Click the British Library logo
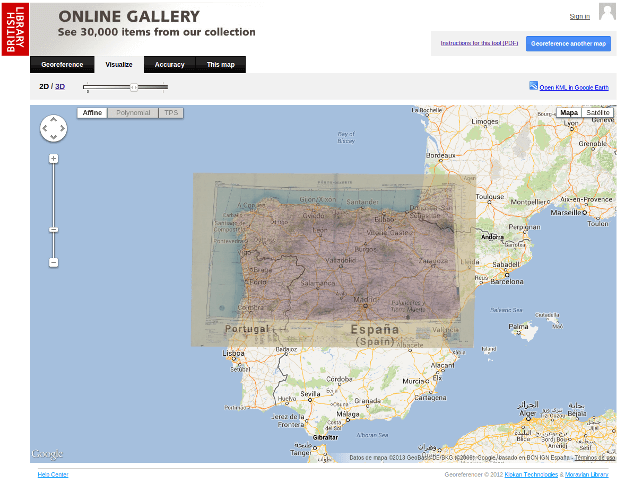 (x=15, y=29)
